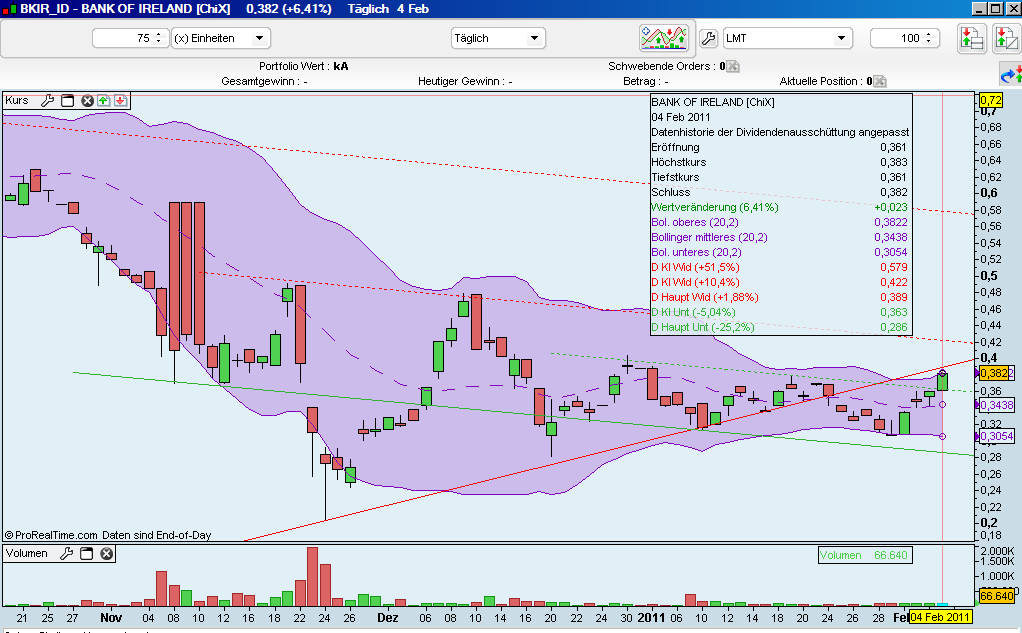
Task: Close the Kurs price panel
Action: click(x=87, y=100)
